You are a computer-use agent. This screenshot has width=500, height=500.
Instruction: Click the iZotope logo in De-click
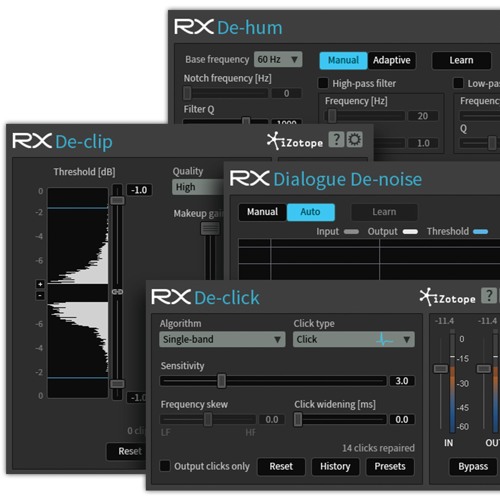[448, 297]
